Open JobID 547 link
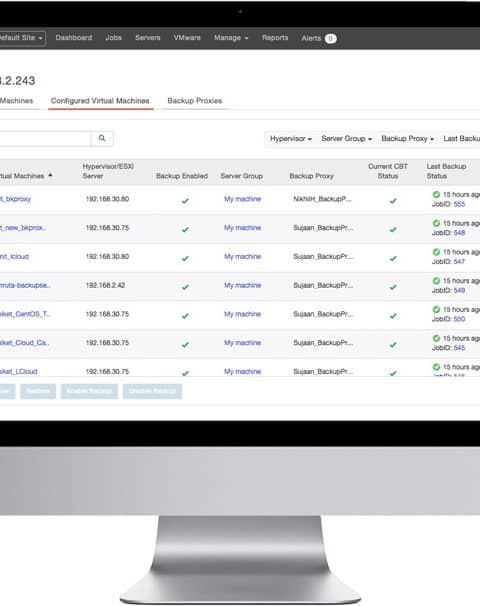The image size is (480, 606). 459,262
